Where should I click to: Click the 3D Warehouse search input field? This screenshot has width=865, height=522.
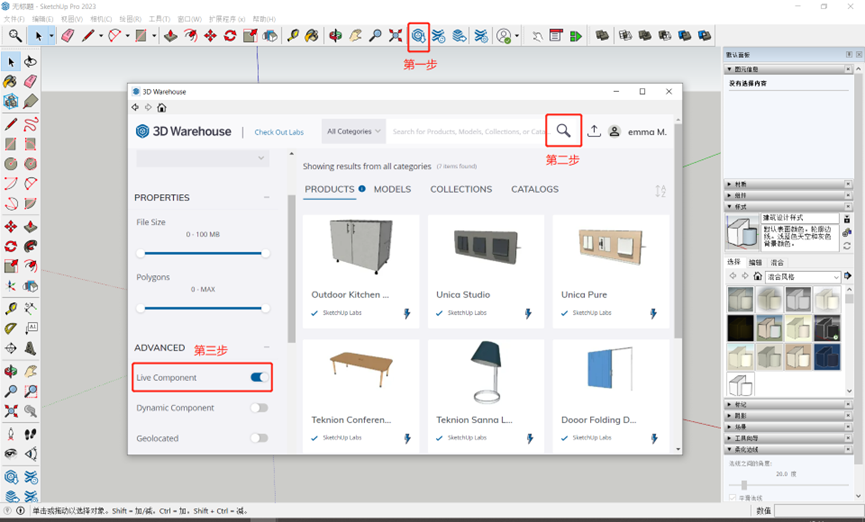[x=465, y=131]
